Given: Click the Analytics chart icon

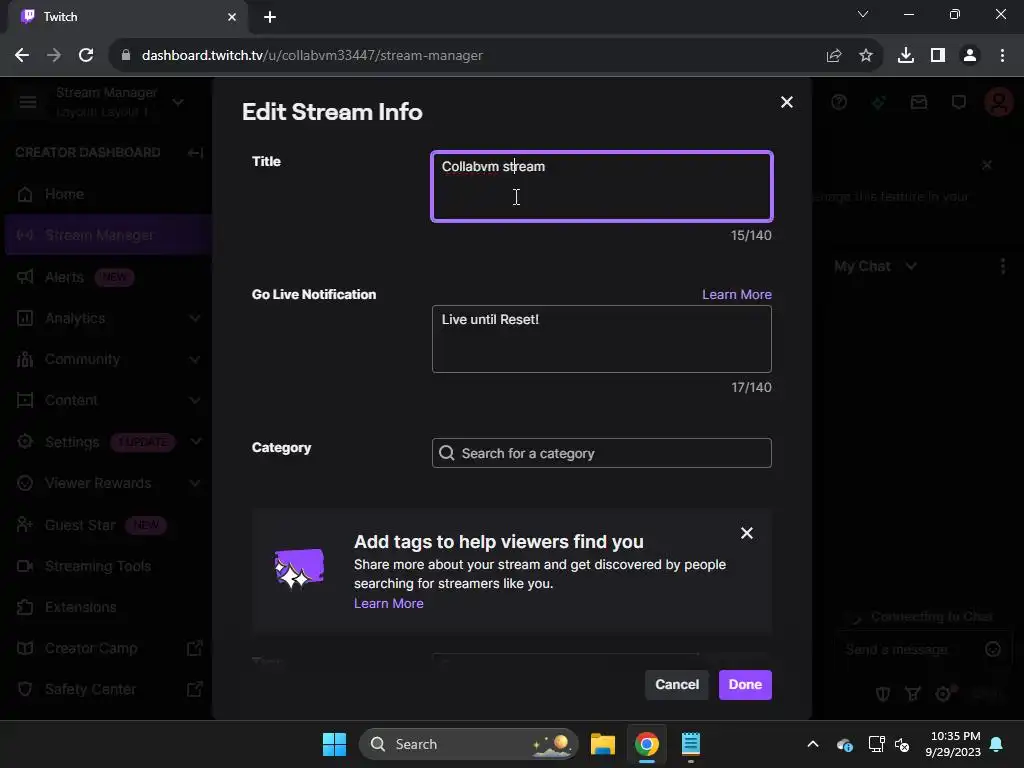Looking at the screenshot, I should [x=25, y=318].
